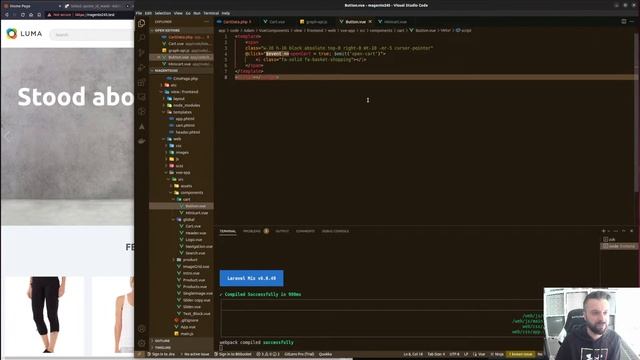The width and height of the screenshot is (640, 360).
Task: Click browser reload button
Action: 23,15
